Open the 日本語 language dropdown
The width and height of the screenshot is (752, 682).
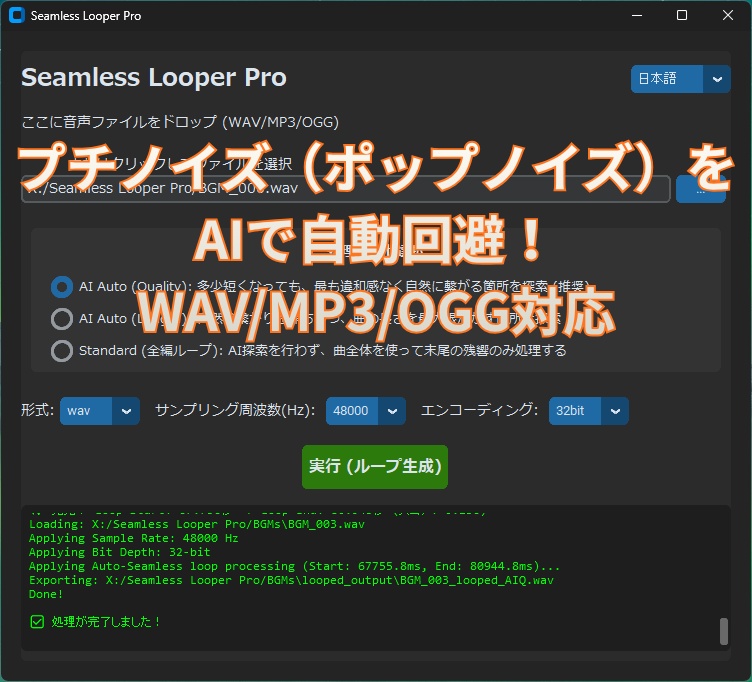[681, 79]
